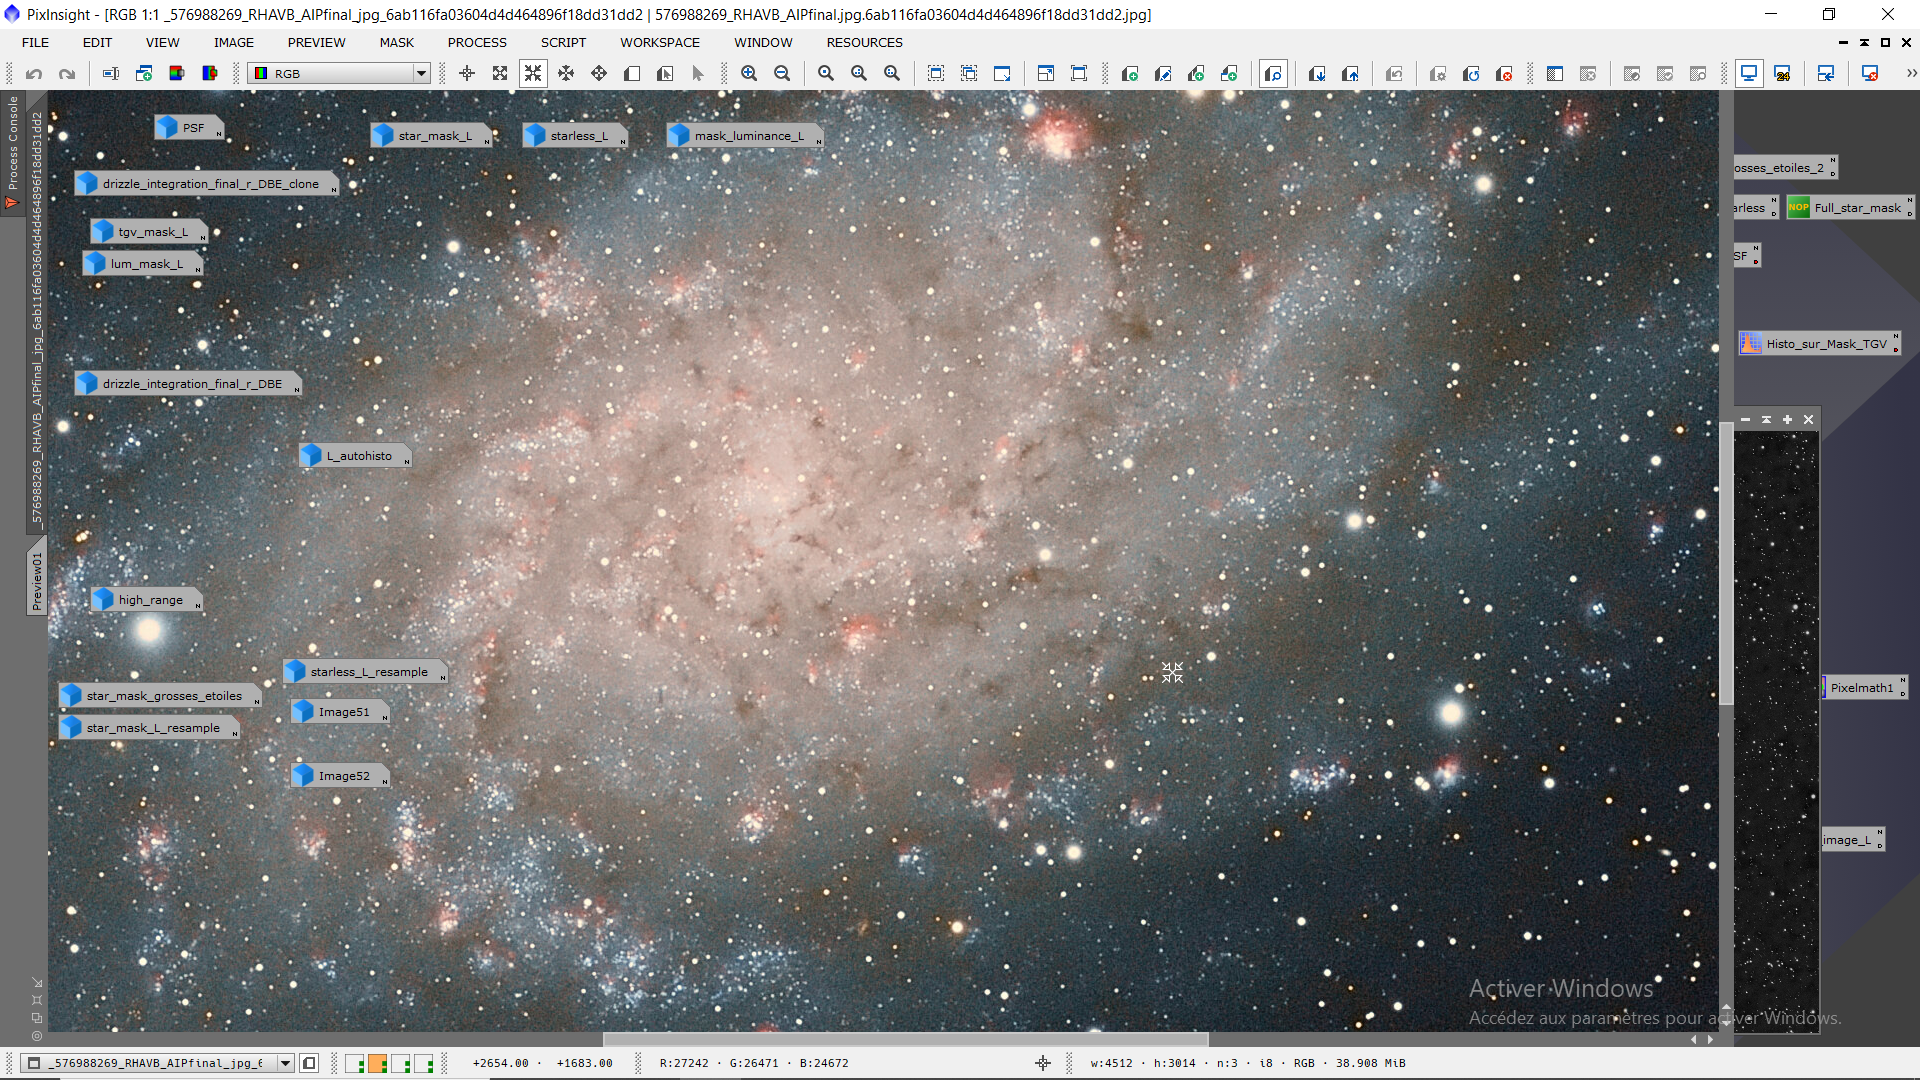Expand the toolbar overflow chevron
The height and width of the screenshot is (1080, 1920).
[1911, 74]
